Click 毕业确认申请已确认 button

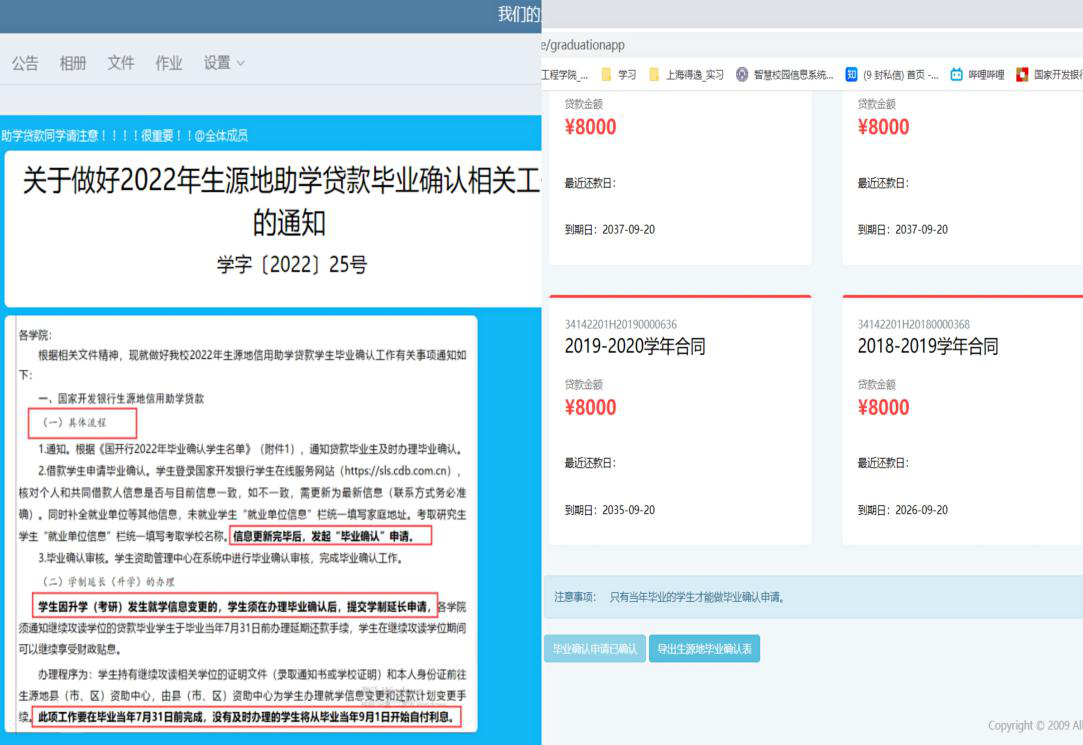(594, 649)
